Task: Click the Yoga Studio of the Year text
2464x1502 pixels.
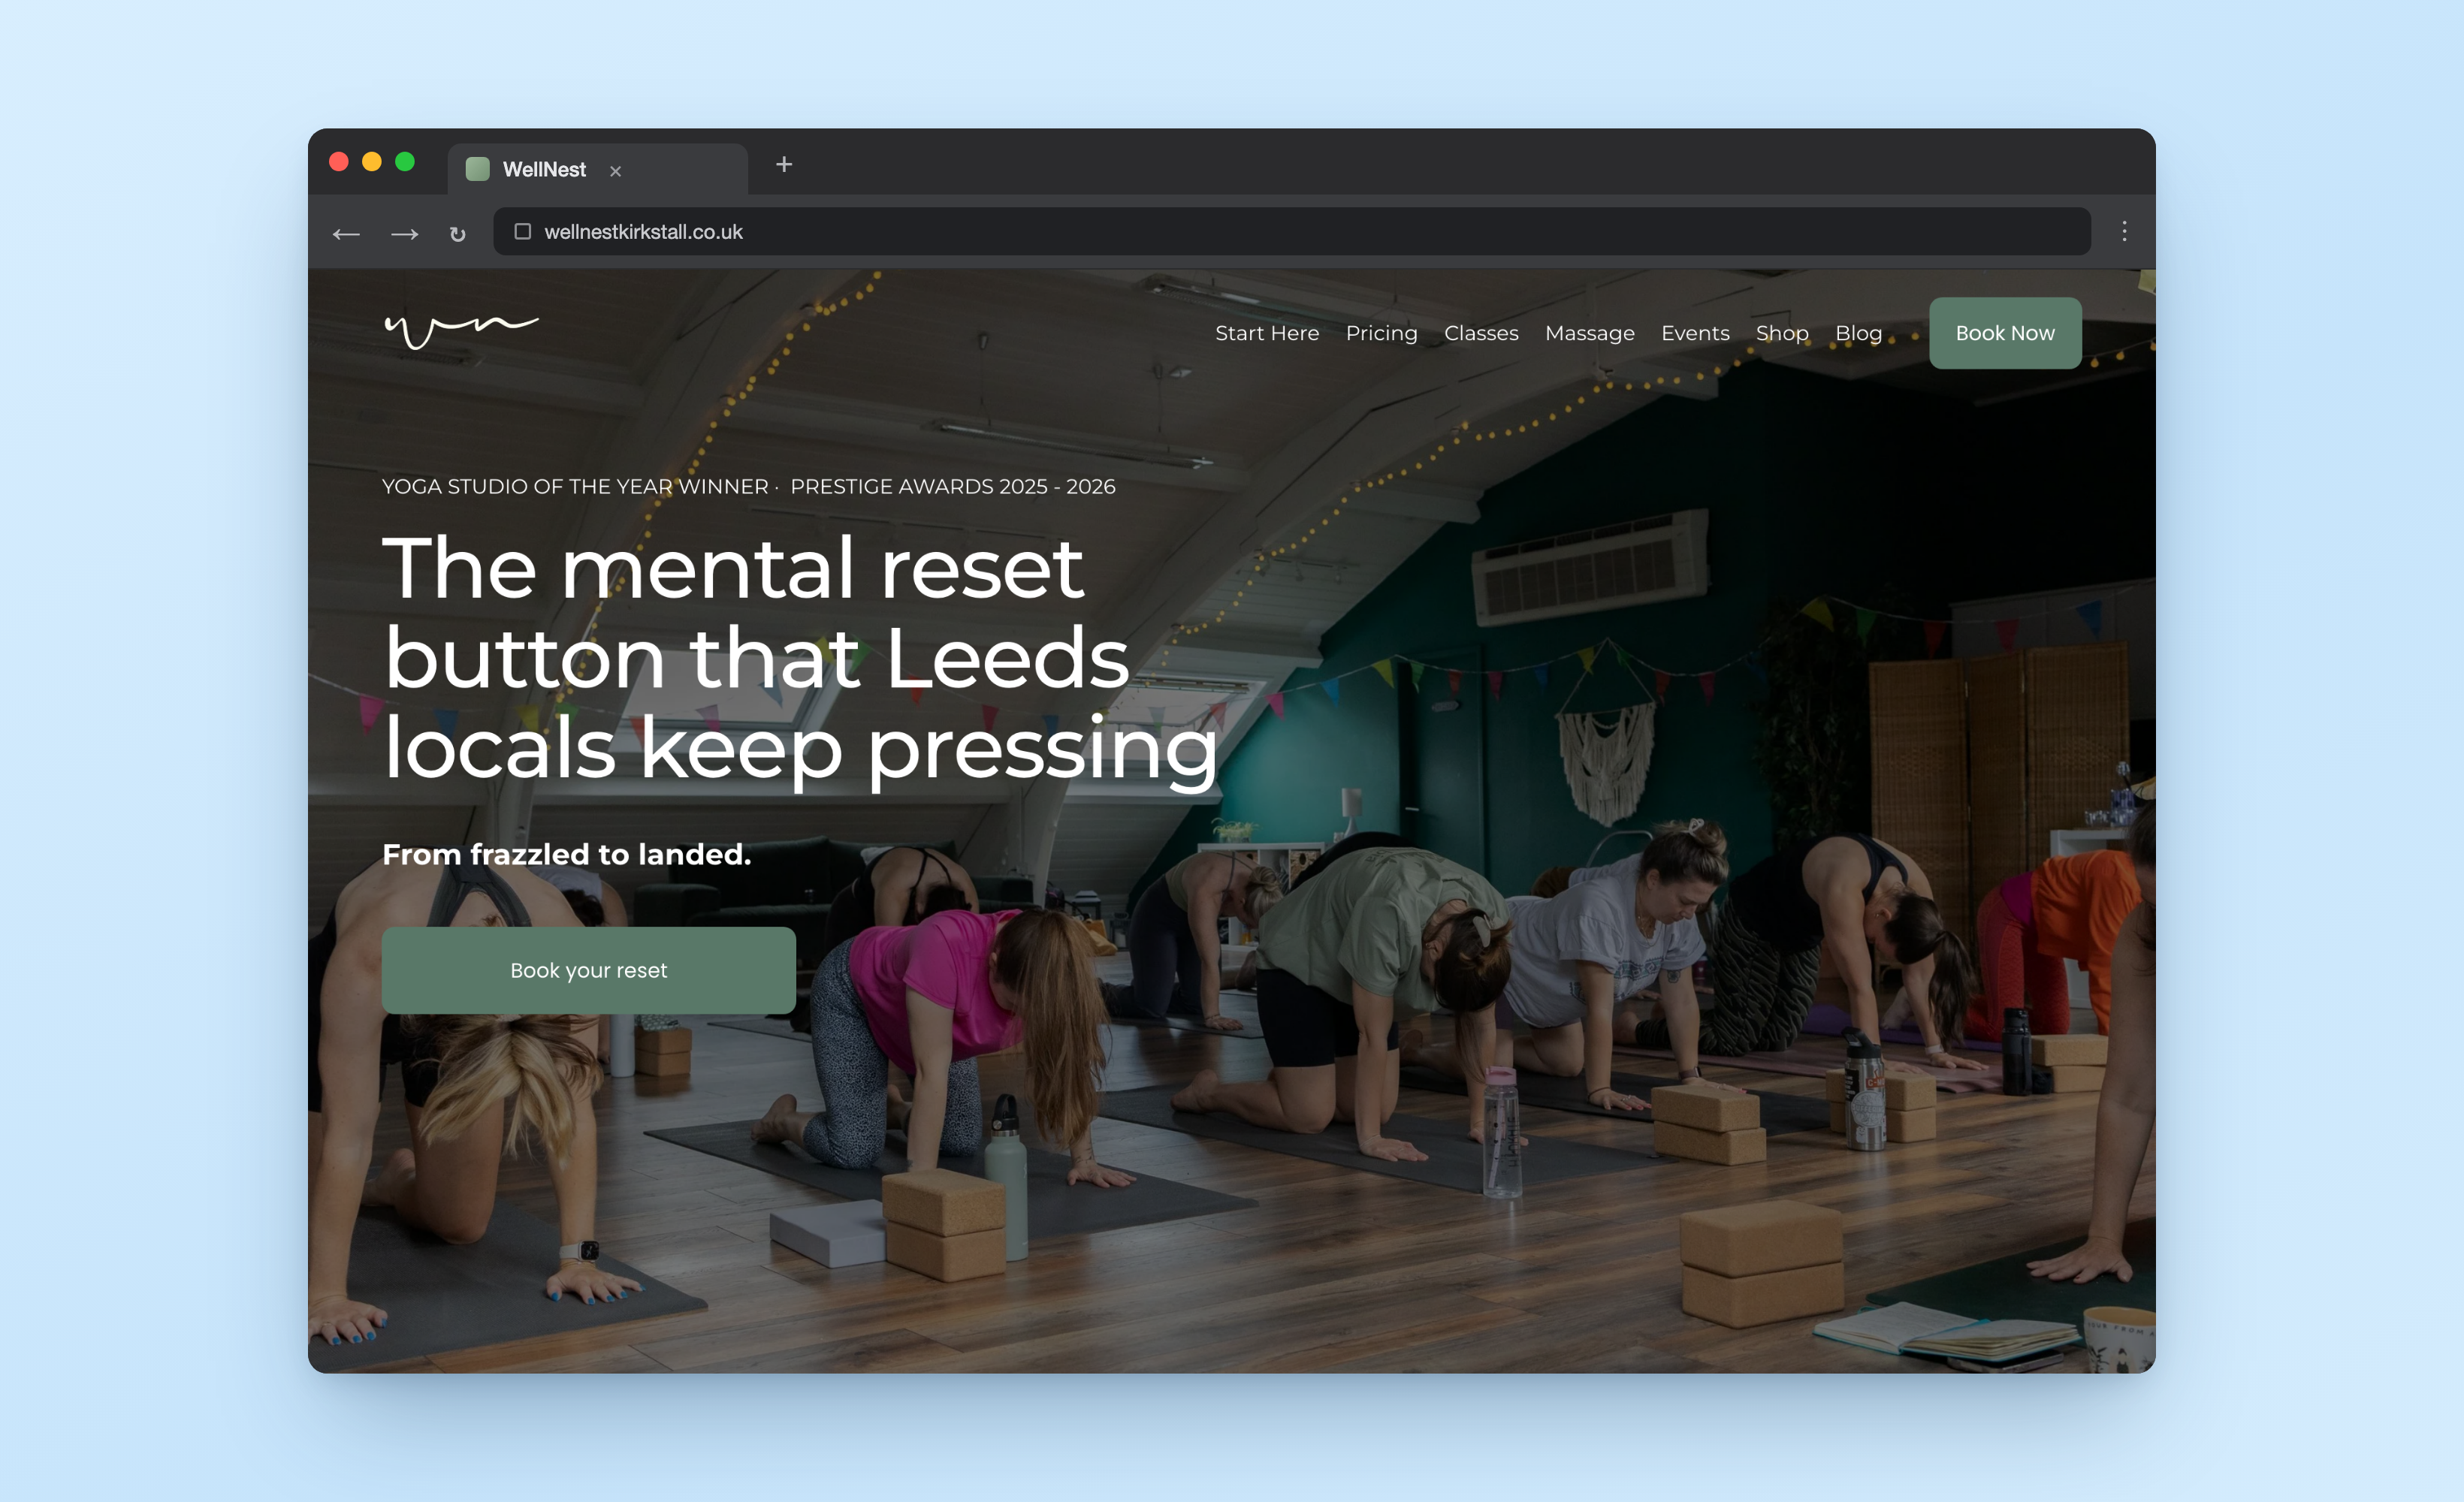Action: (575, 486)
